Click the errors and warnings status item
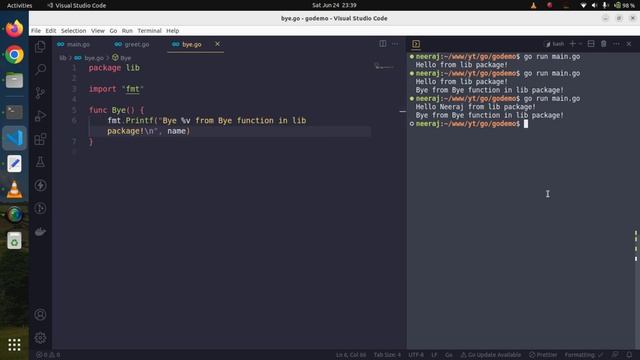 coord(49,355)
